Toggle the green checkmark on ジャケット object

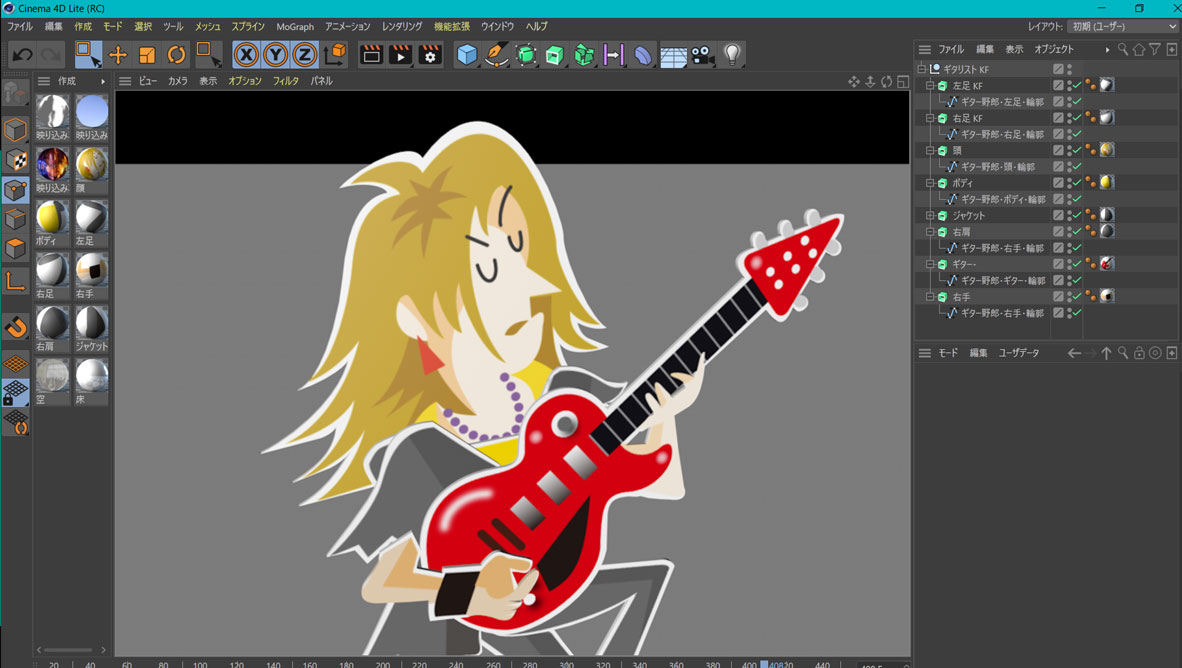[x=1077, y=215]
